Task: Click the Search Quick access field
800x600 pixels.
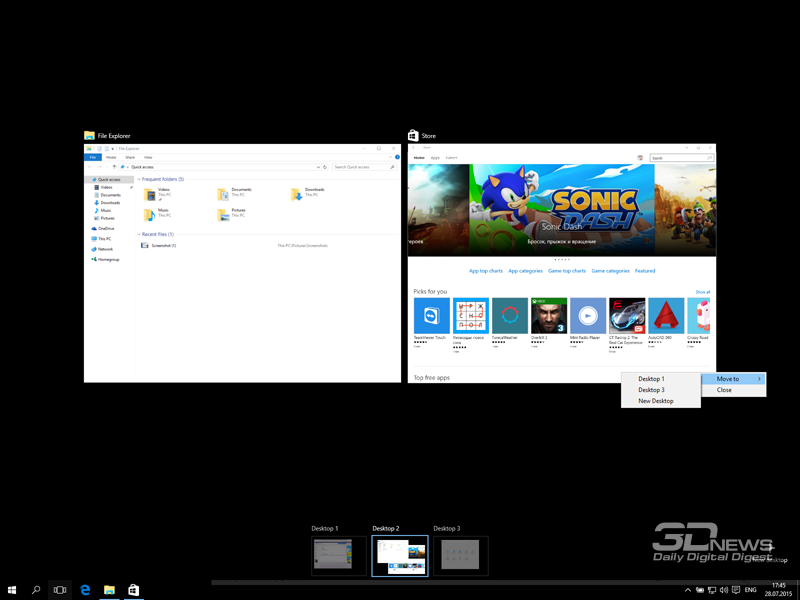Action: coord(364,167)
